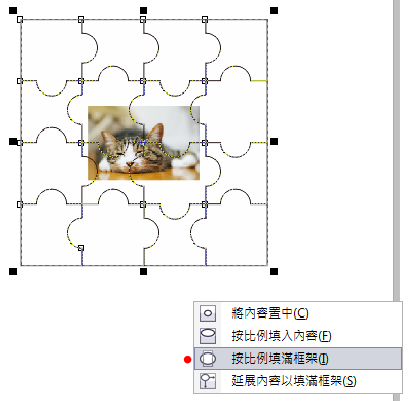Select the bottom-center black selection handle
The image size is (409, 401).
[143, 272]
